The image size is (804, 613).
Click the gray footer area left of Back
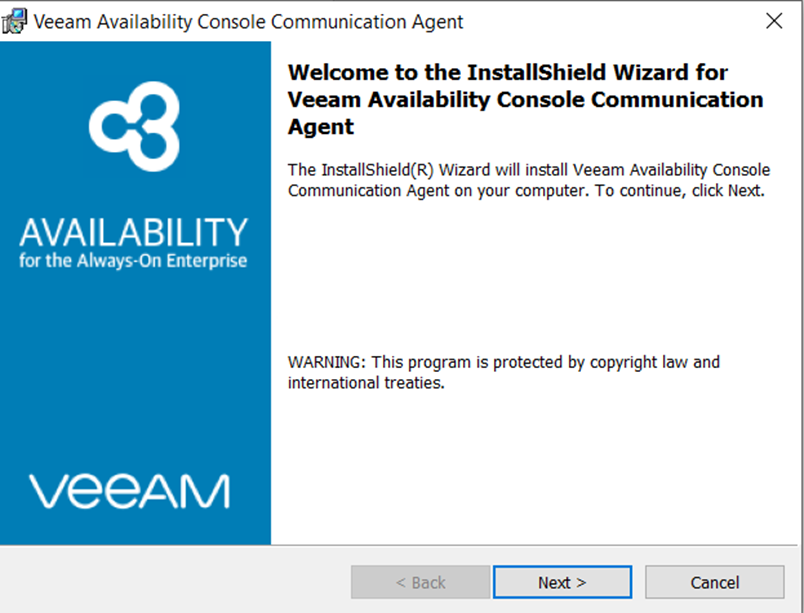coord(170,582)
